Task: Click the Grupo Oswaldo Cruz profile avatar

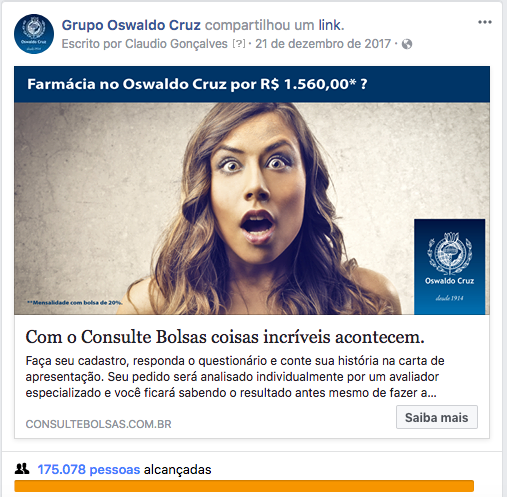Action: tap(34, 34)
